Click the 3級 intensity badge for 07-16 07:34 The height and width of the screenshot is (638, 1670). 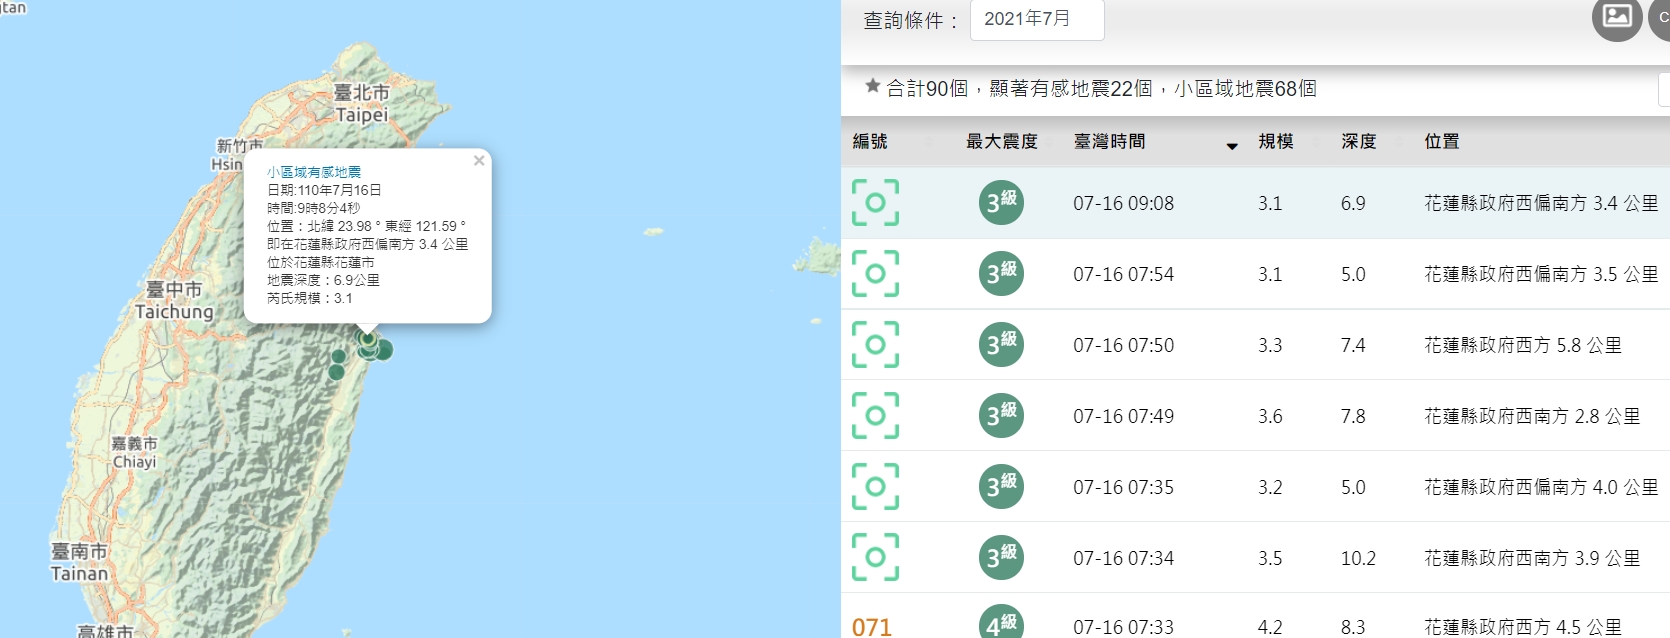tap(1001, 558)
